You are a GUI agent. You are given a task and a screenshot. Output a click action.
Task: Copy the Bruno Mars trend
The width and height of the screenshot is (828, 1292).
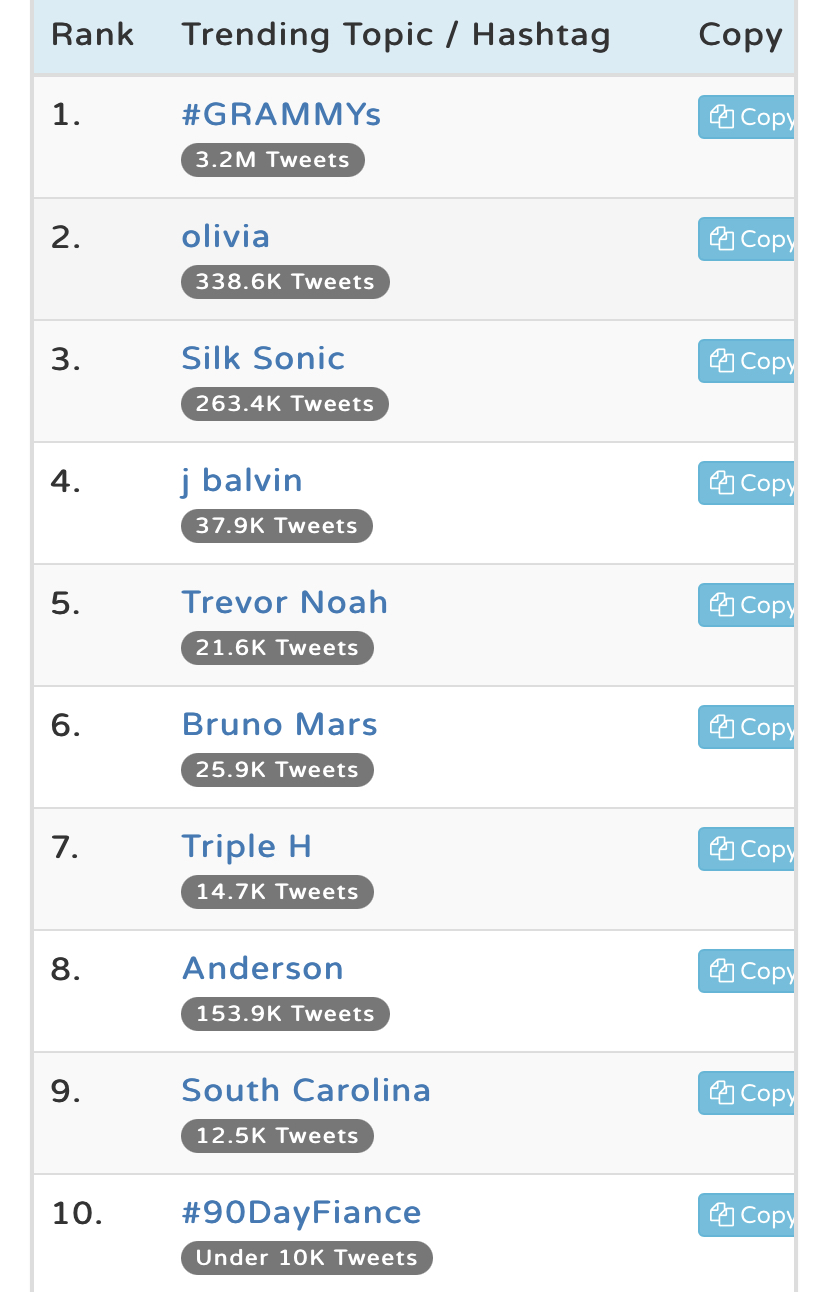pyautogui.click(x=746, y=727)
